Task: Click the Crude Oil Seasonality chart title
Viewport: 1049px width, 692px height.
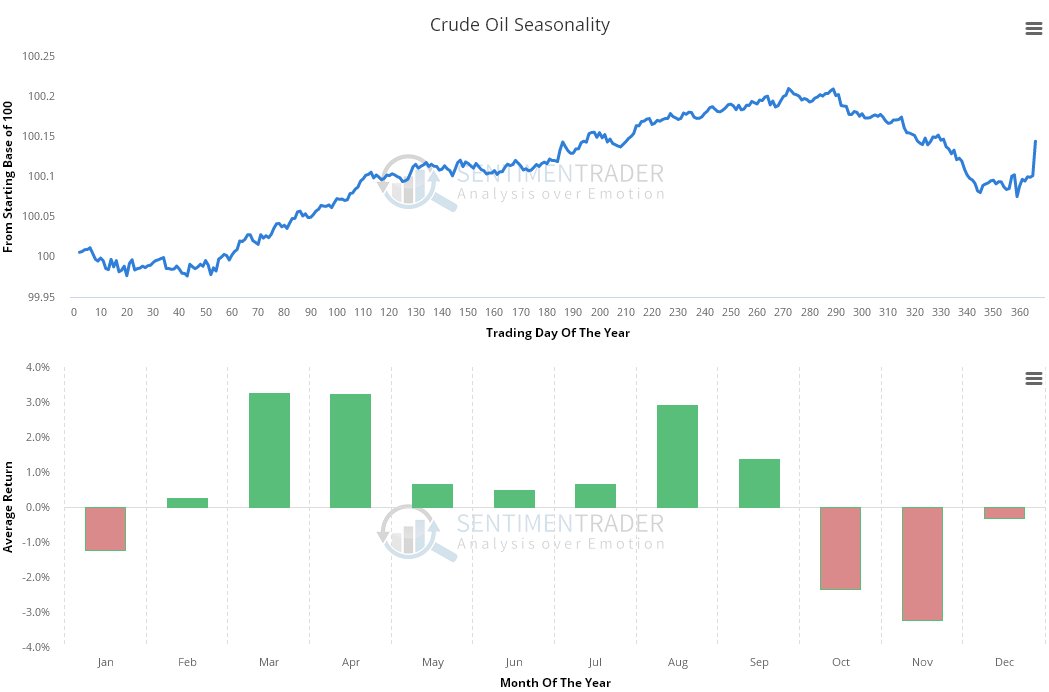Action: [519, 25]
